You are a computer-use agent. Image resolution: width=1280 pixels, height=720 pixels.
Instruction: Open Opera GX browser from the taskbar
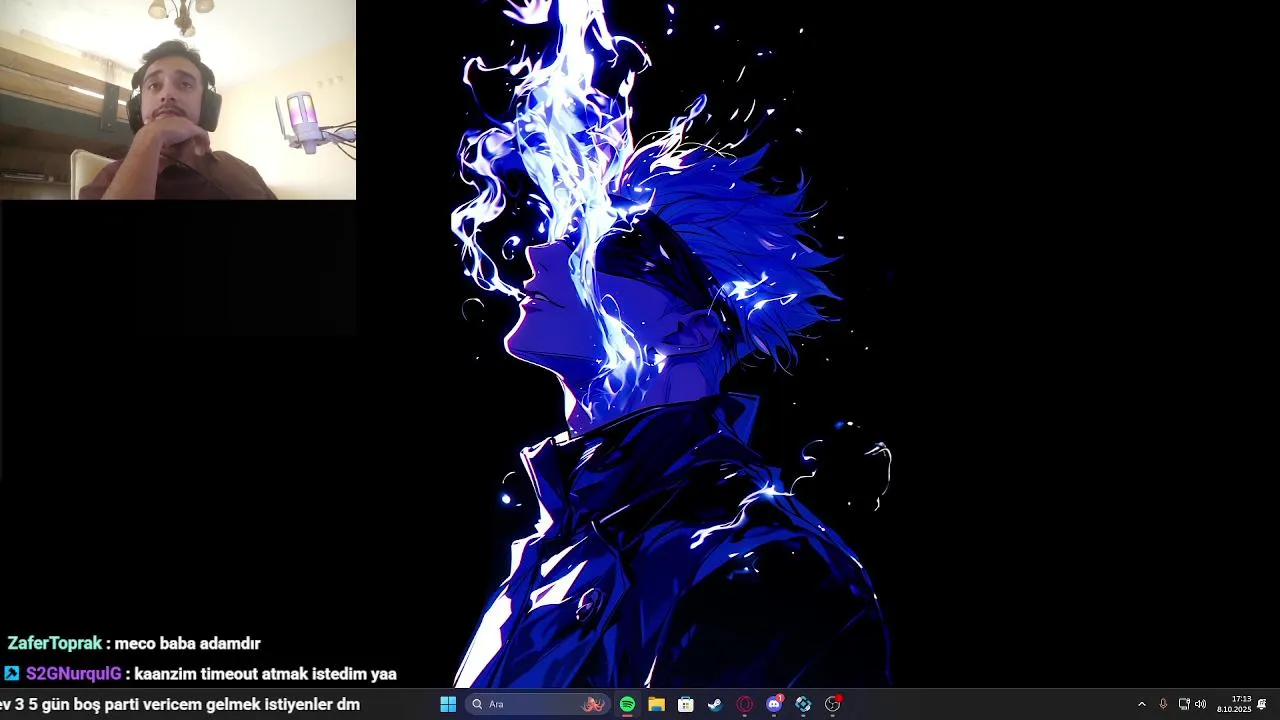coord(744,704)
